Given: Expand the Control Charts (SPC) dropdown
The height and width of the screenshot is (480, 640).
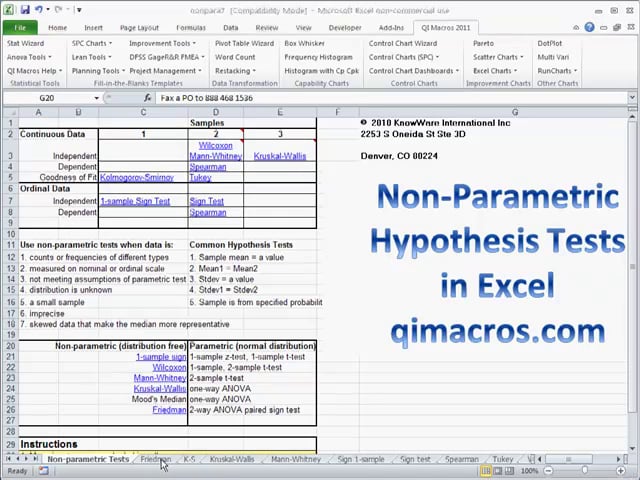Looking at the screenshot, I should [x=437, y=58].
